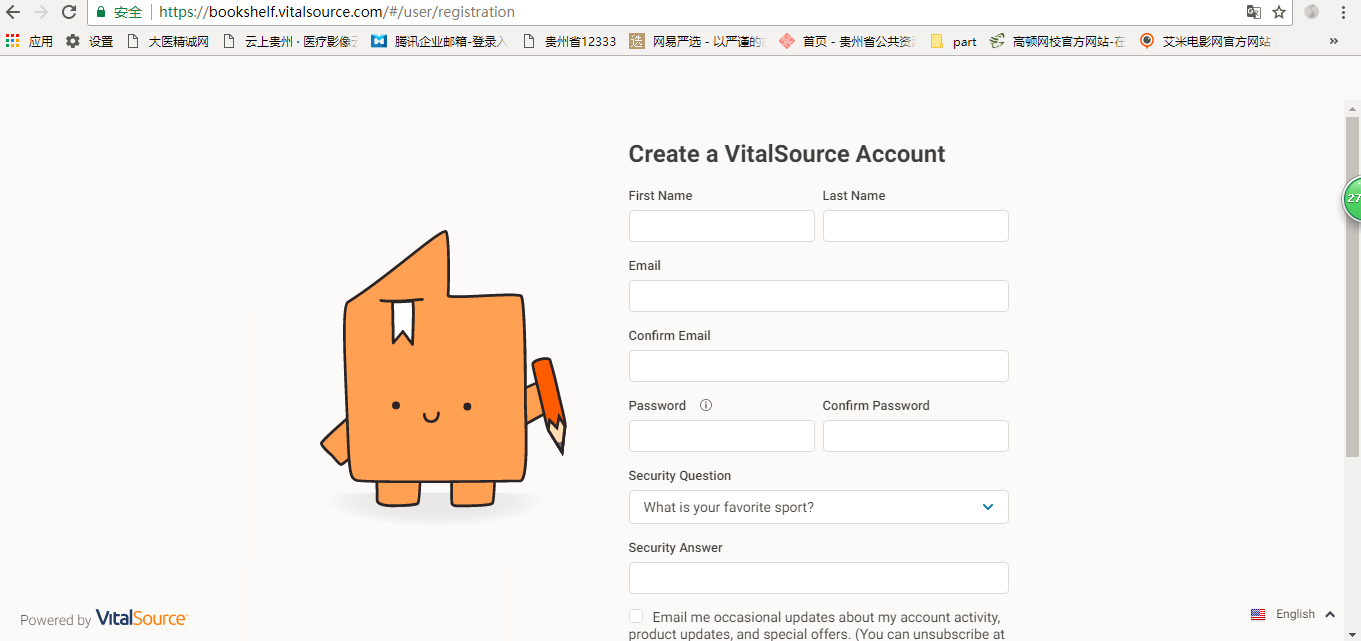Click the Security Answer field

(818, 578)
